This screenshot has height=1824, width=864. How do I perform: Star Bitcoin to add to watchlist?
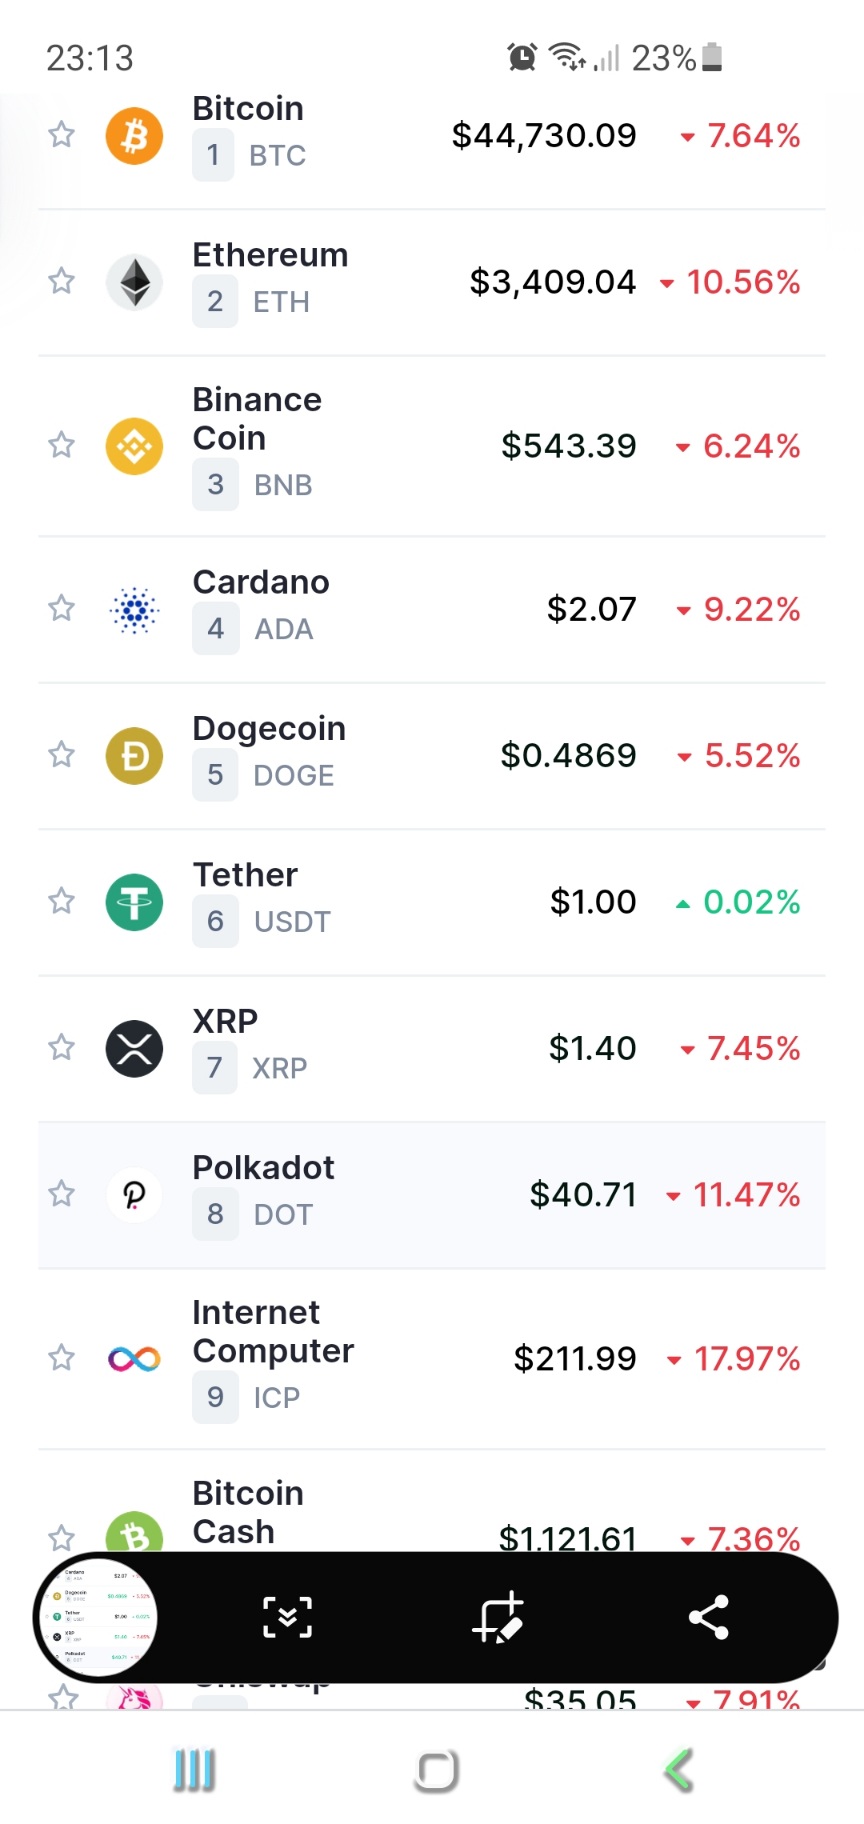[62, 134]
